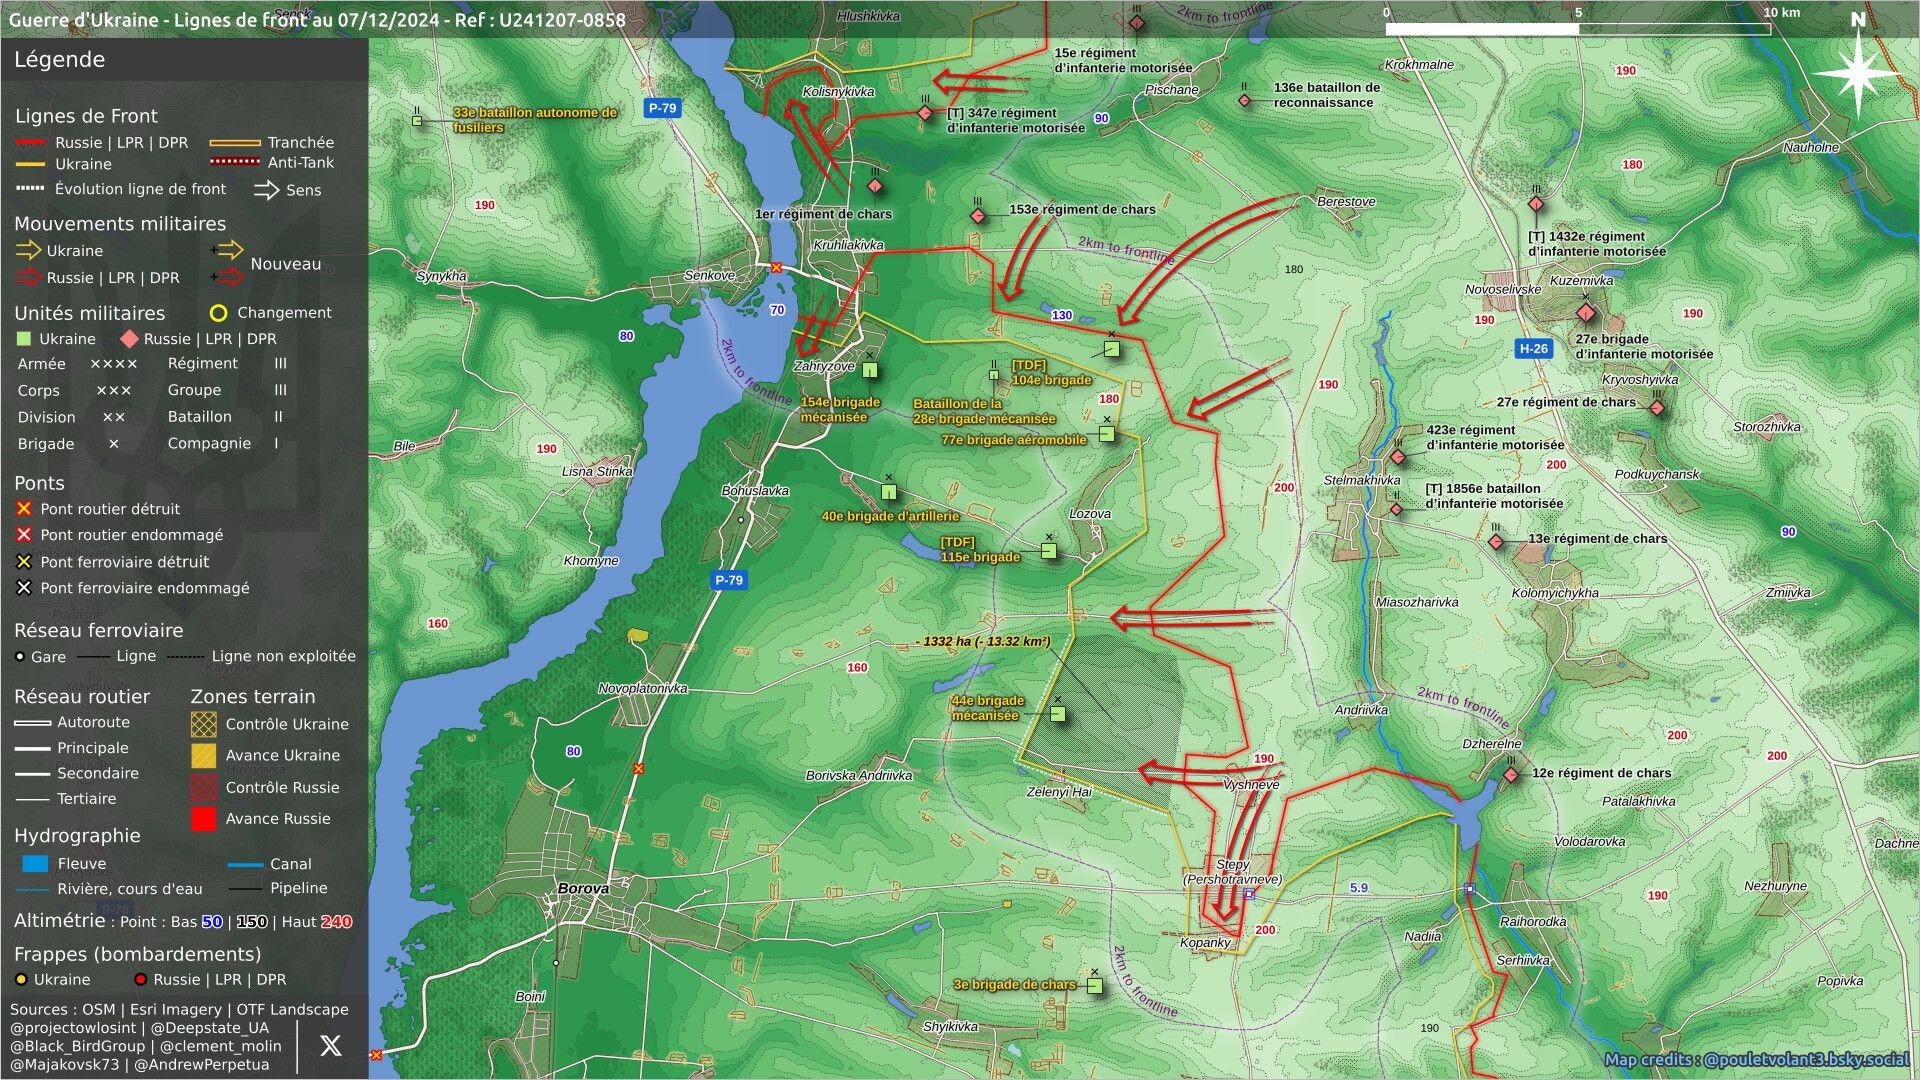The width and height of the screenshot is (1920, 1080).
Task: Click the TDF 104e brigade unit square
Action: [1112, 349]
